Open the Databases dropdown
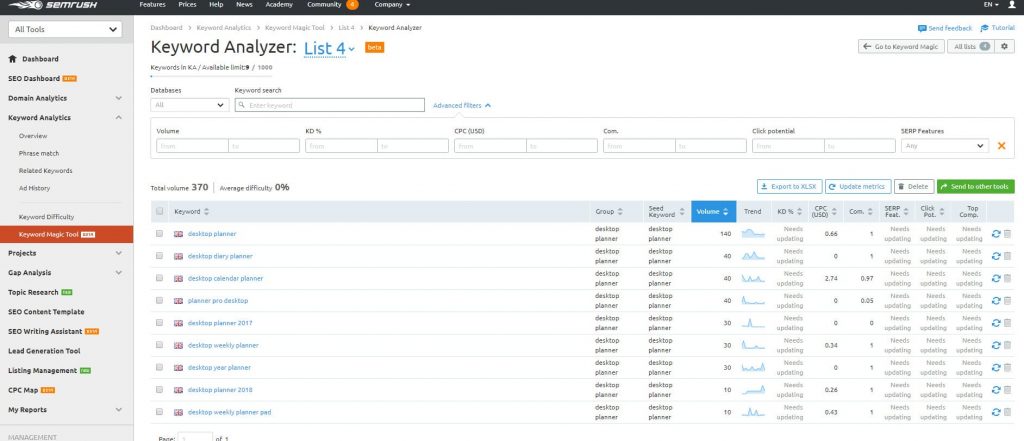Viewport: 1024px width, 441px height. [189, 105]
